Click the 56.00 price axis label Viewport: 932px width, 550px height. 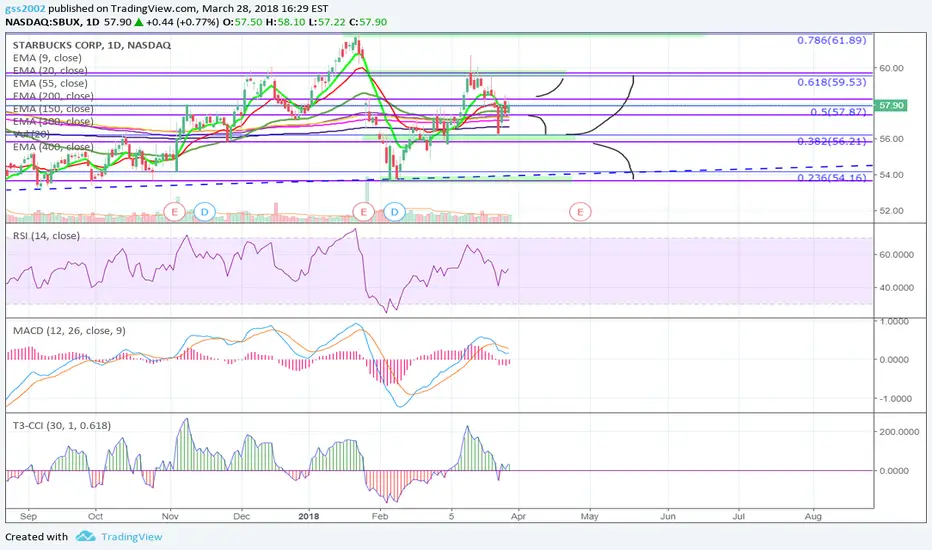(892, 139)
